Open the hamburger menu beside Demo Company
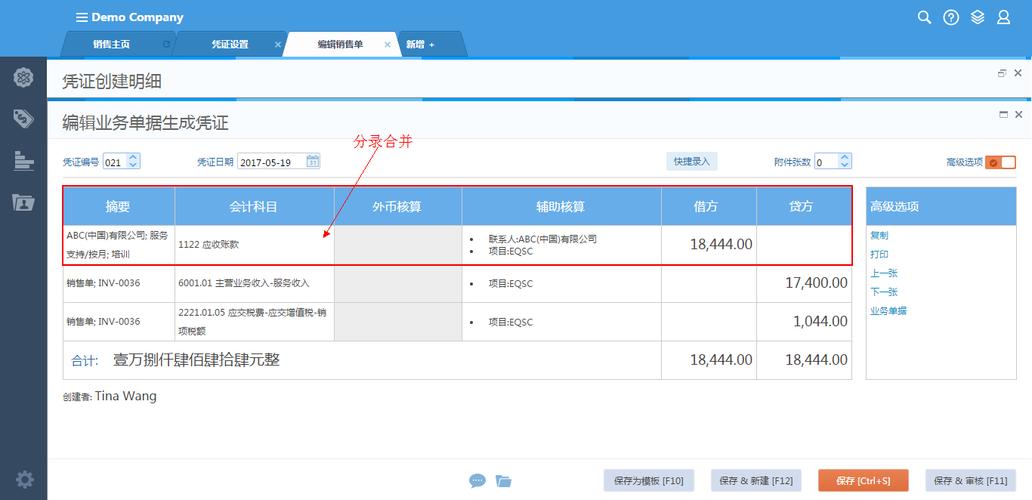1032x500 pixels. (82, 17)
